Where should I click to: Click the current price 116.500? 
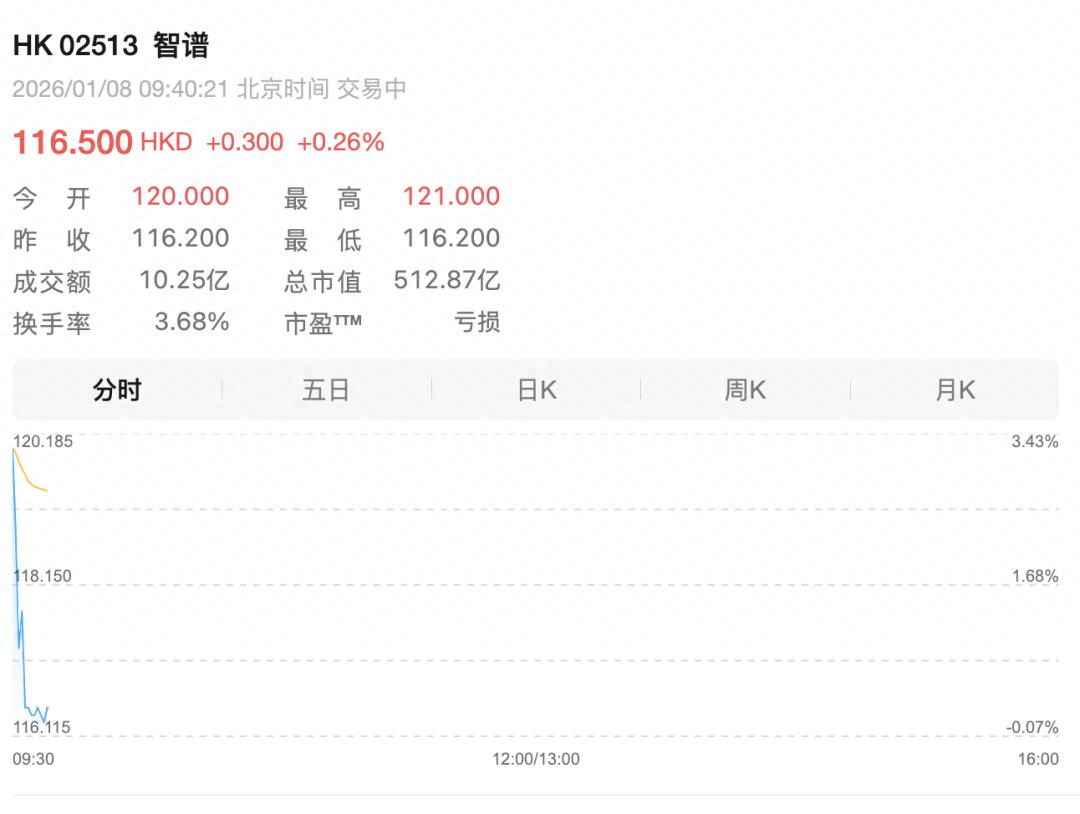click(x=72, y=142)
